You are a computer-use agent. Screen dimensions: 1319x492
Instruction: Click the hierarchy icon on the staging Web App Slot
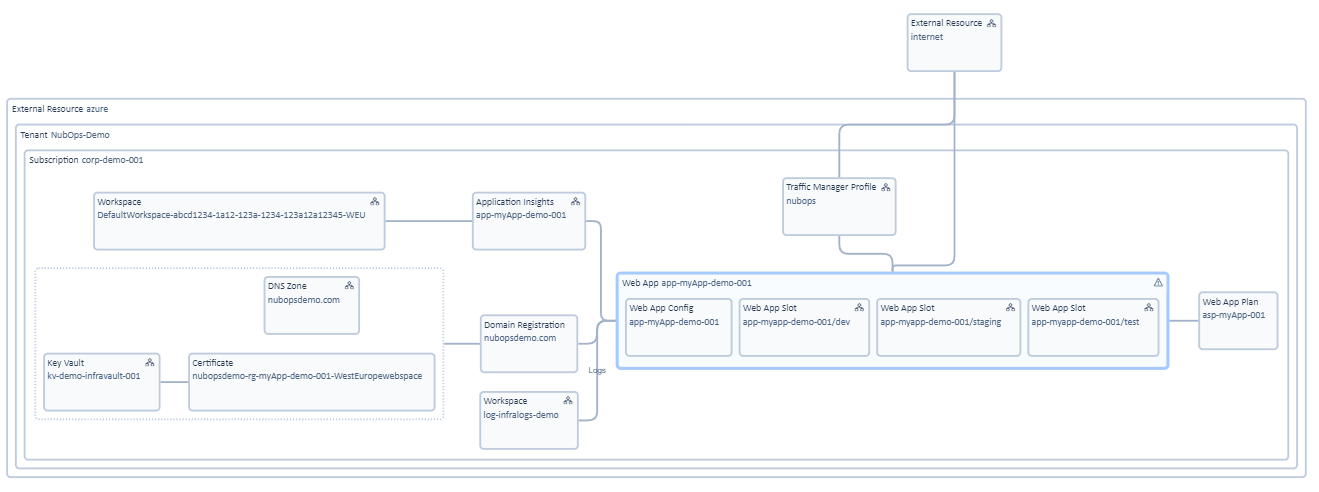[x=1011, y=308]
